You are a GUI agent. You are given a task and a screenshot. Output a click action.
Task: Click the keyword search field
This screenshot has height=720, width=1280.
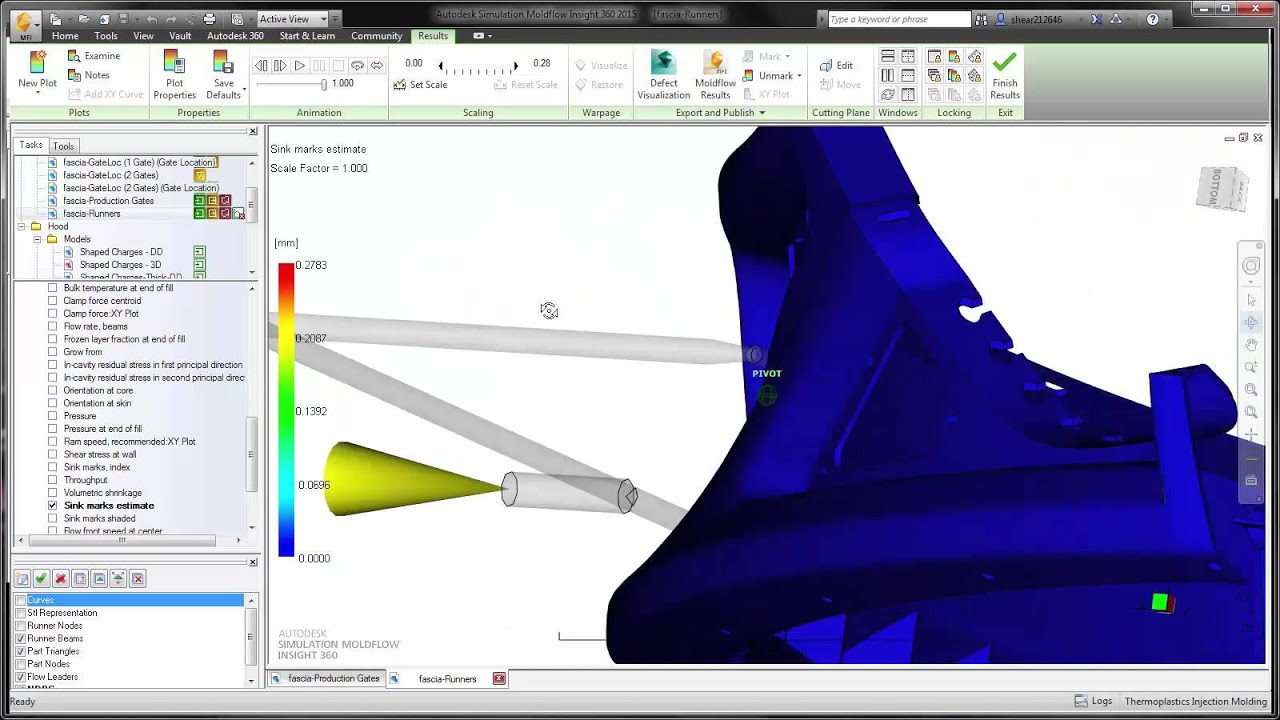(x=899, y=19)
